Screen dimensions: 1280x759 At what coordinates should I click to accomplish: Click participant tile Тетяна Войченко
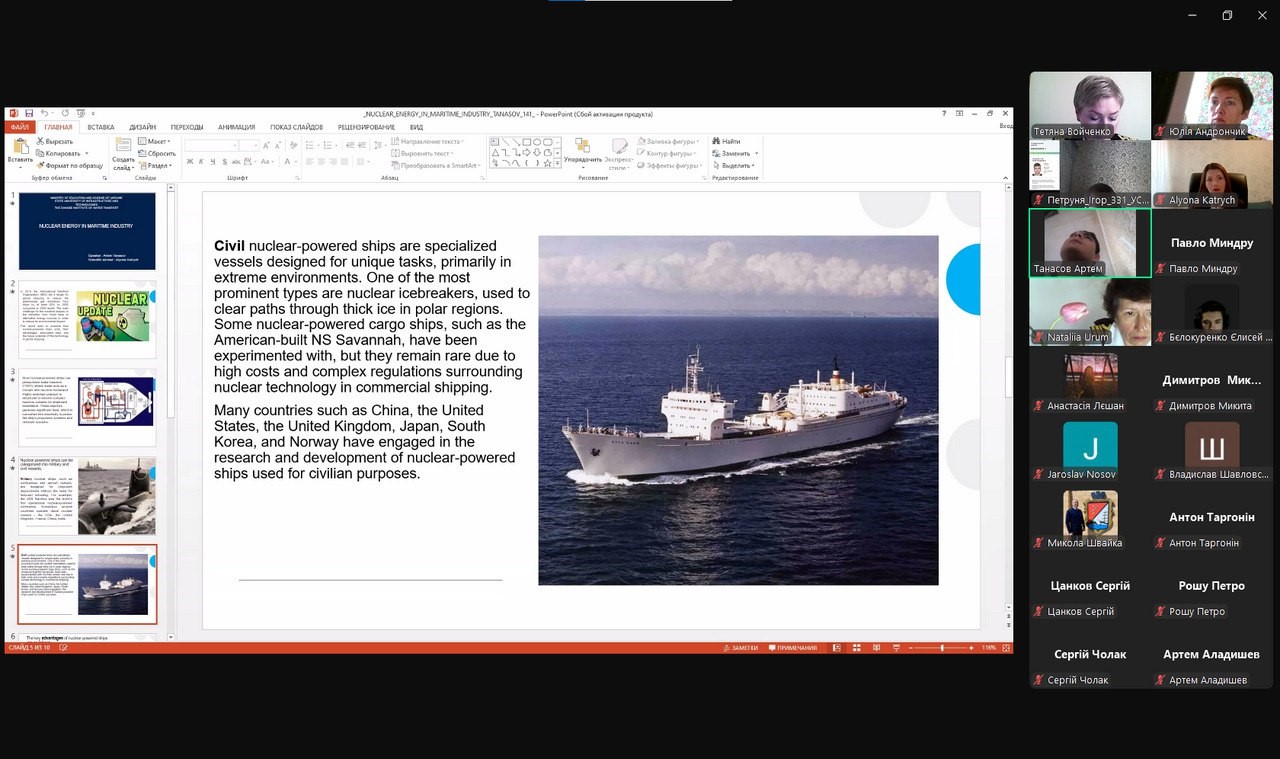[1090, 105]
